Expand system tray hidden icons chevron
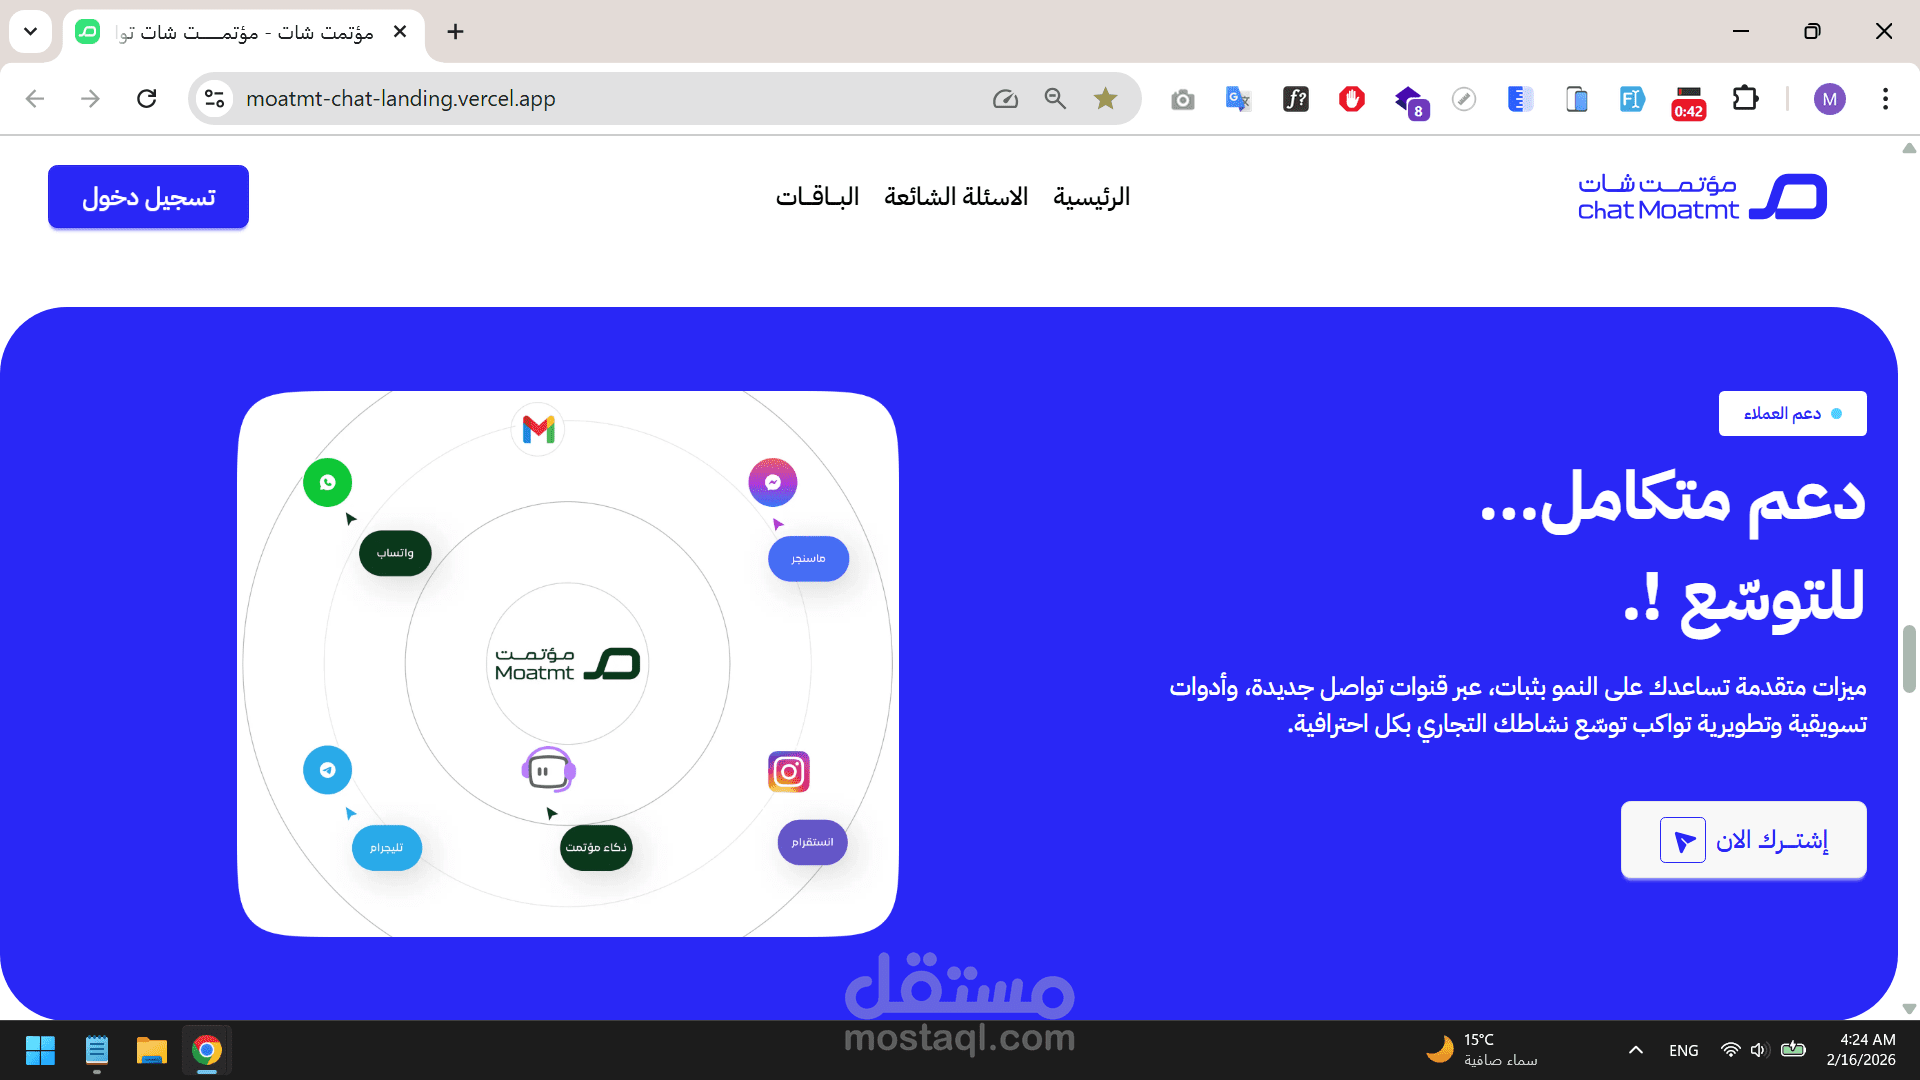The image size is (1920, 1080). [1636, 1050]
